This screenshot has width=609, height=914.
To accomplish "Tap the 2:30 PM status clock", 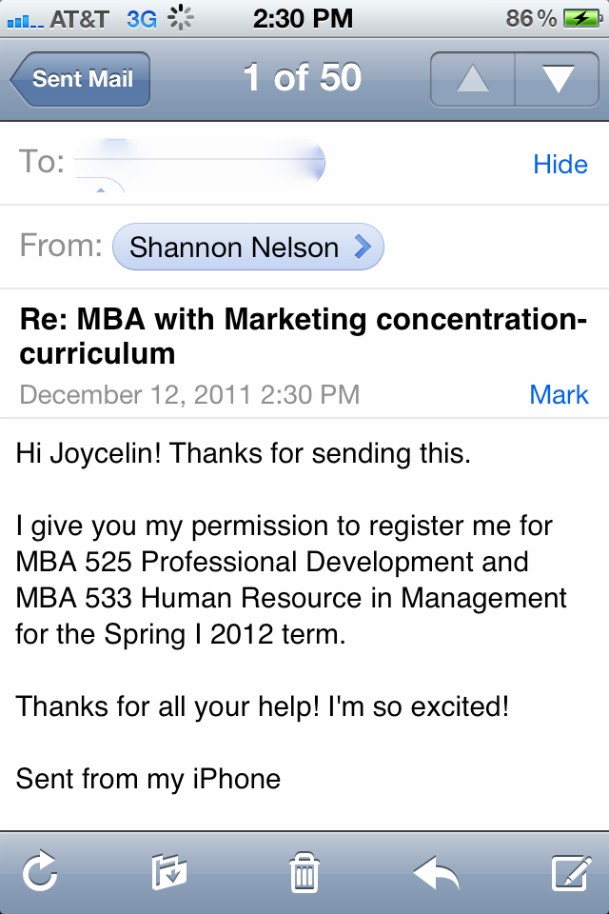I will click(302, 19).
